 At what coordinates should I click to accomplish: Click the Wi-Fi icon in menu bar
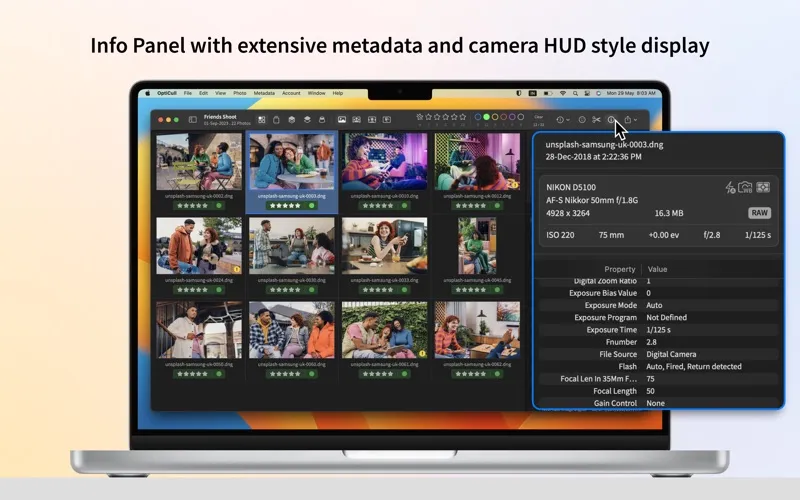(x=563, y=93)
